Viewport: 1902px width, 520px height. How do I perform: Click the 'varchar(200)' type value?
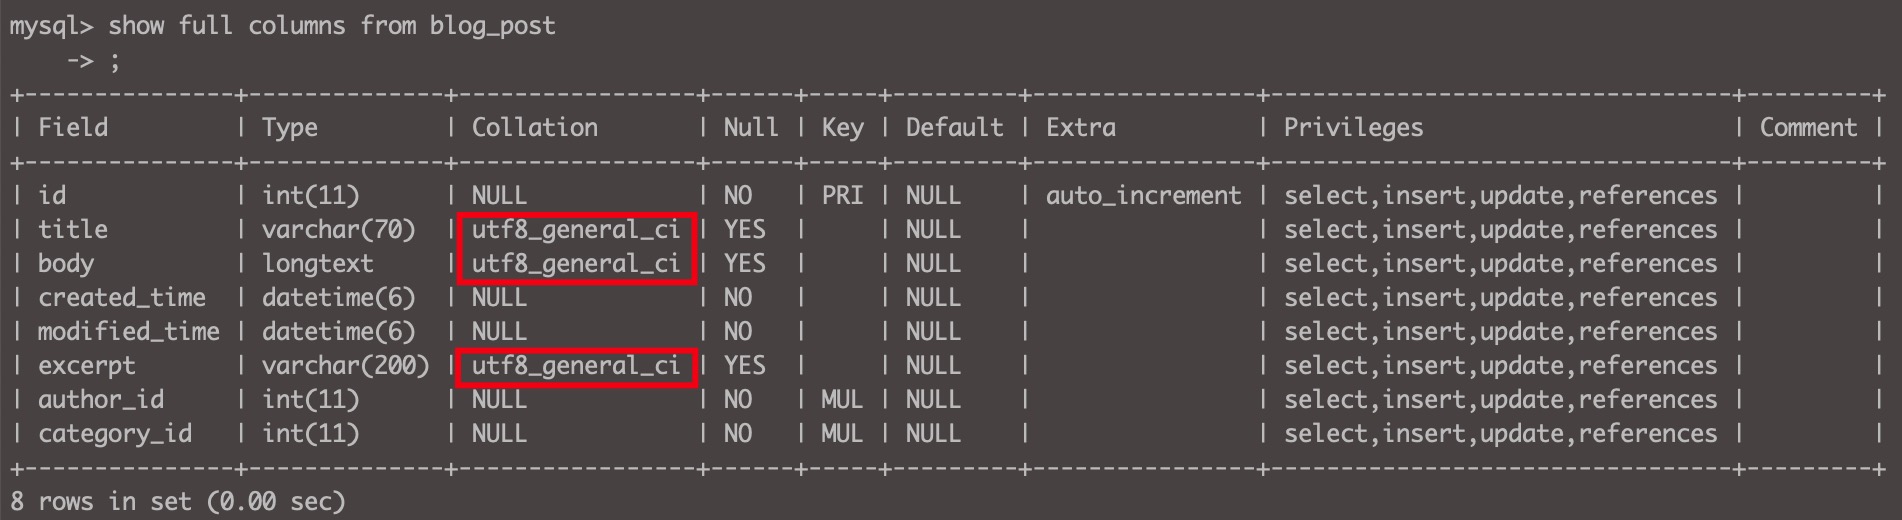345,366
